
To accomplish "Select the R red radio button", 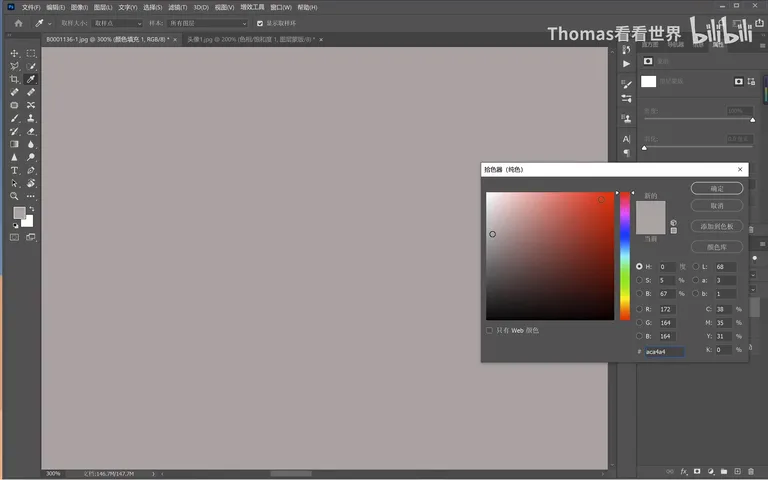I will tap(639, 309).
